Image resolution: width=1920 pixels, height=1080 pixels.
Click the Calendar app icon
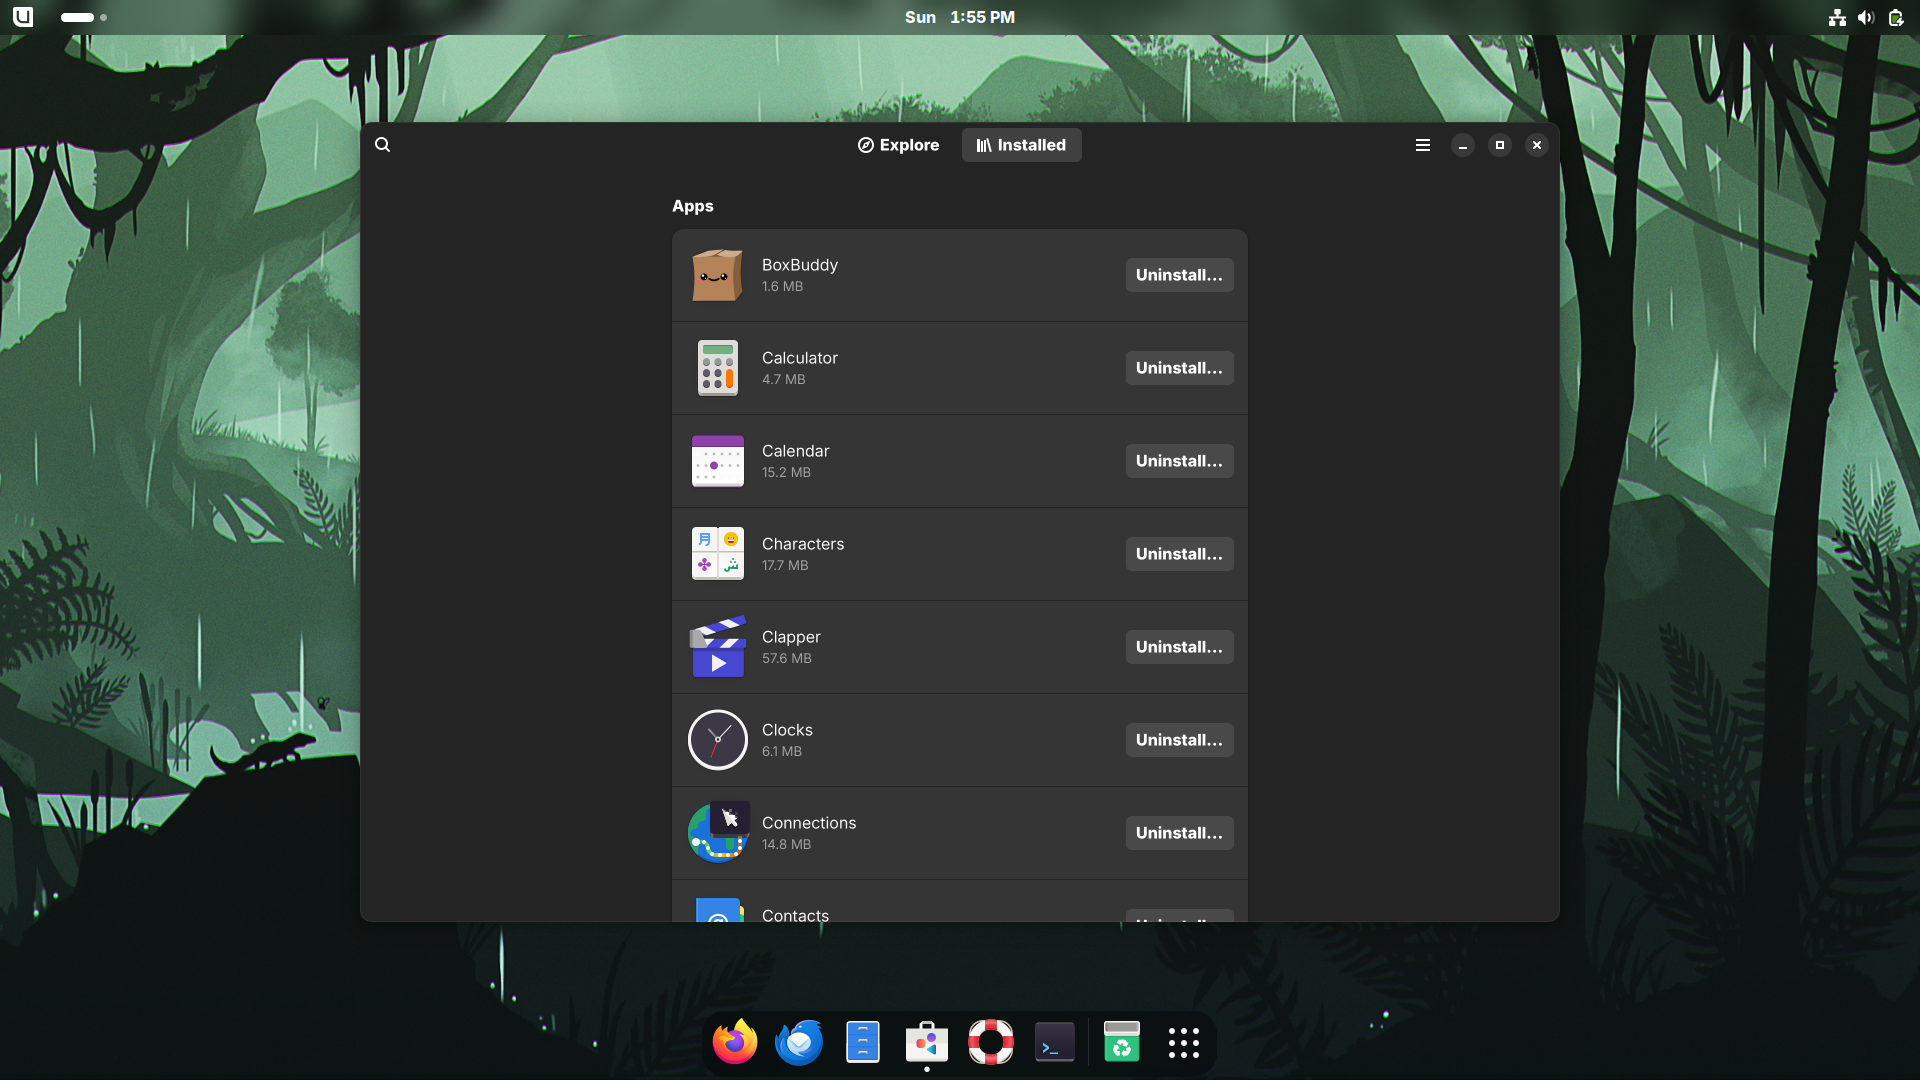[717, 461]
